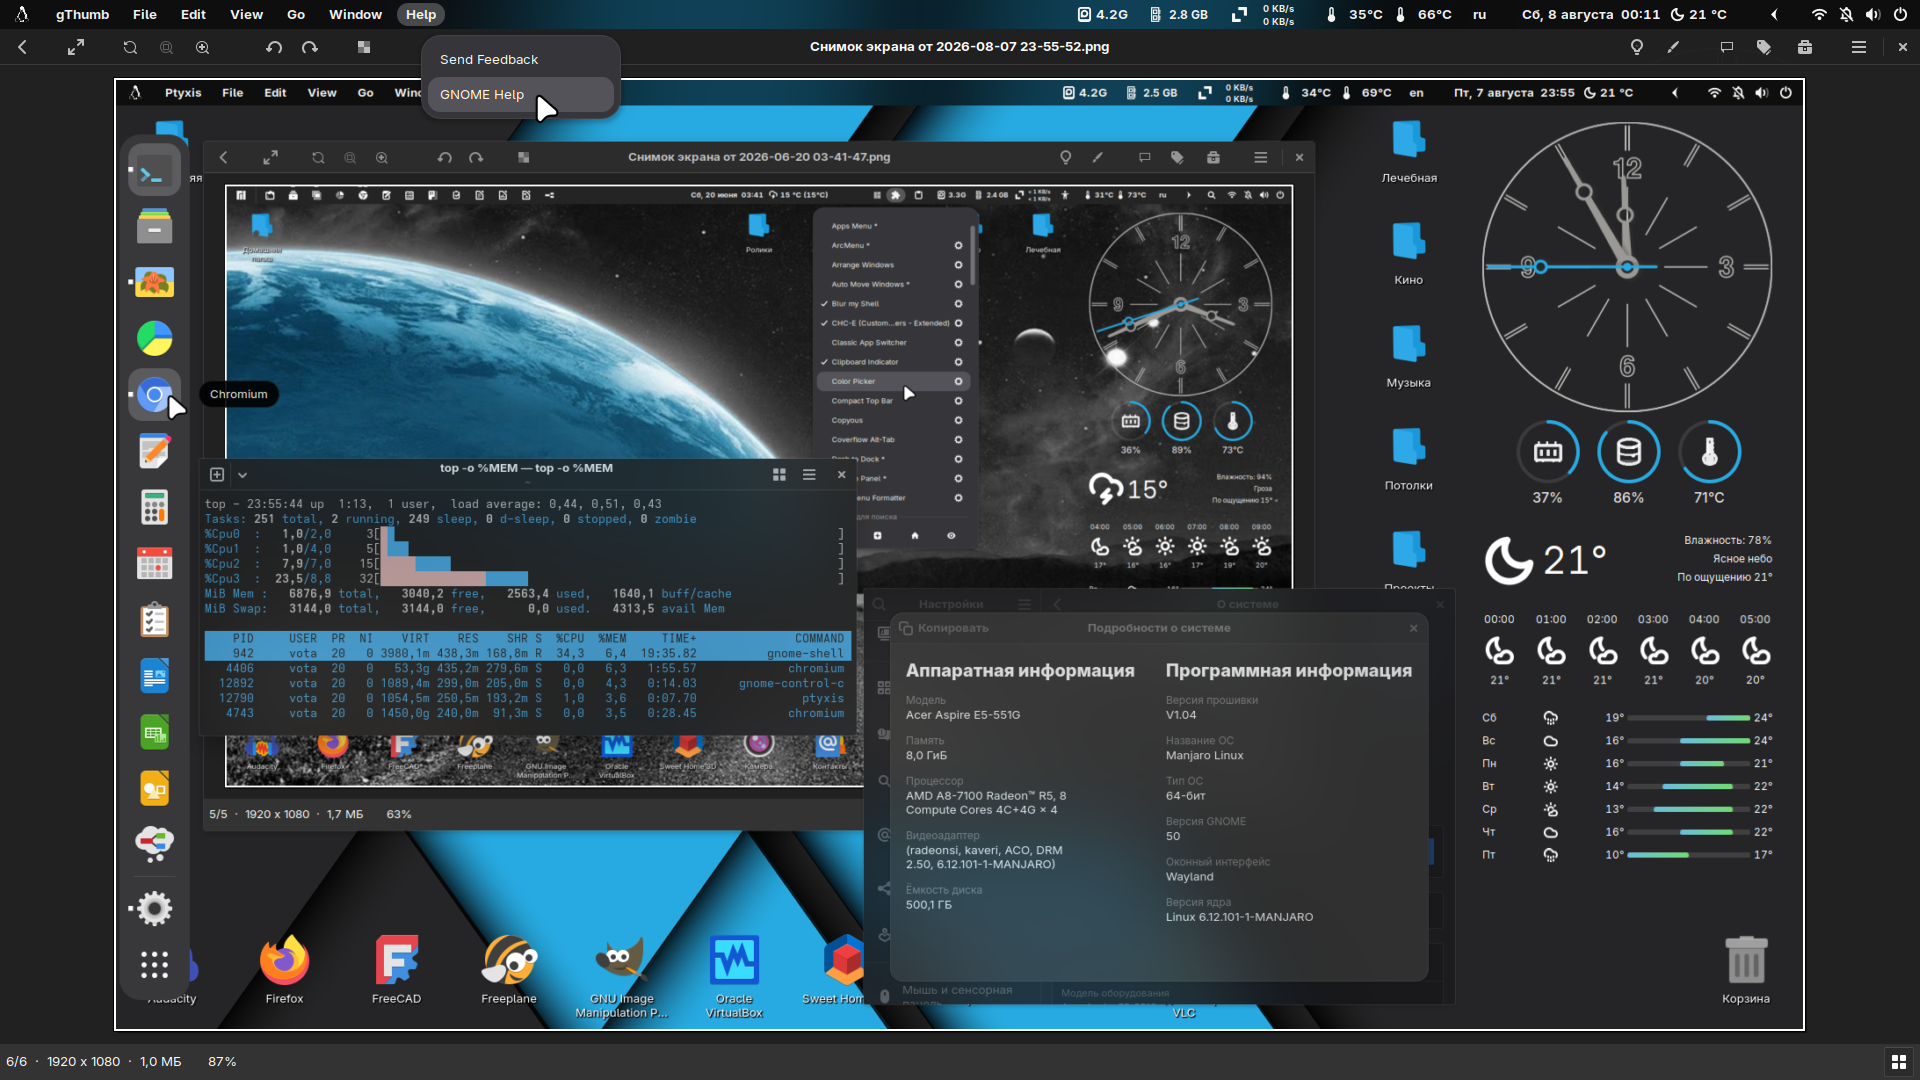
Task: Open the View menu in the menu bar
Action: coord(246,15)
